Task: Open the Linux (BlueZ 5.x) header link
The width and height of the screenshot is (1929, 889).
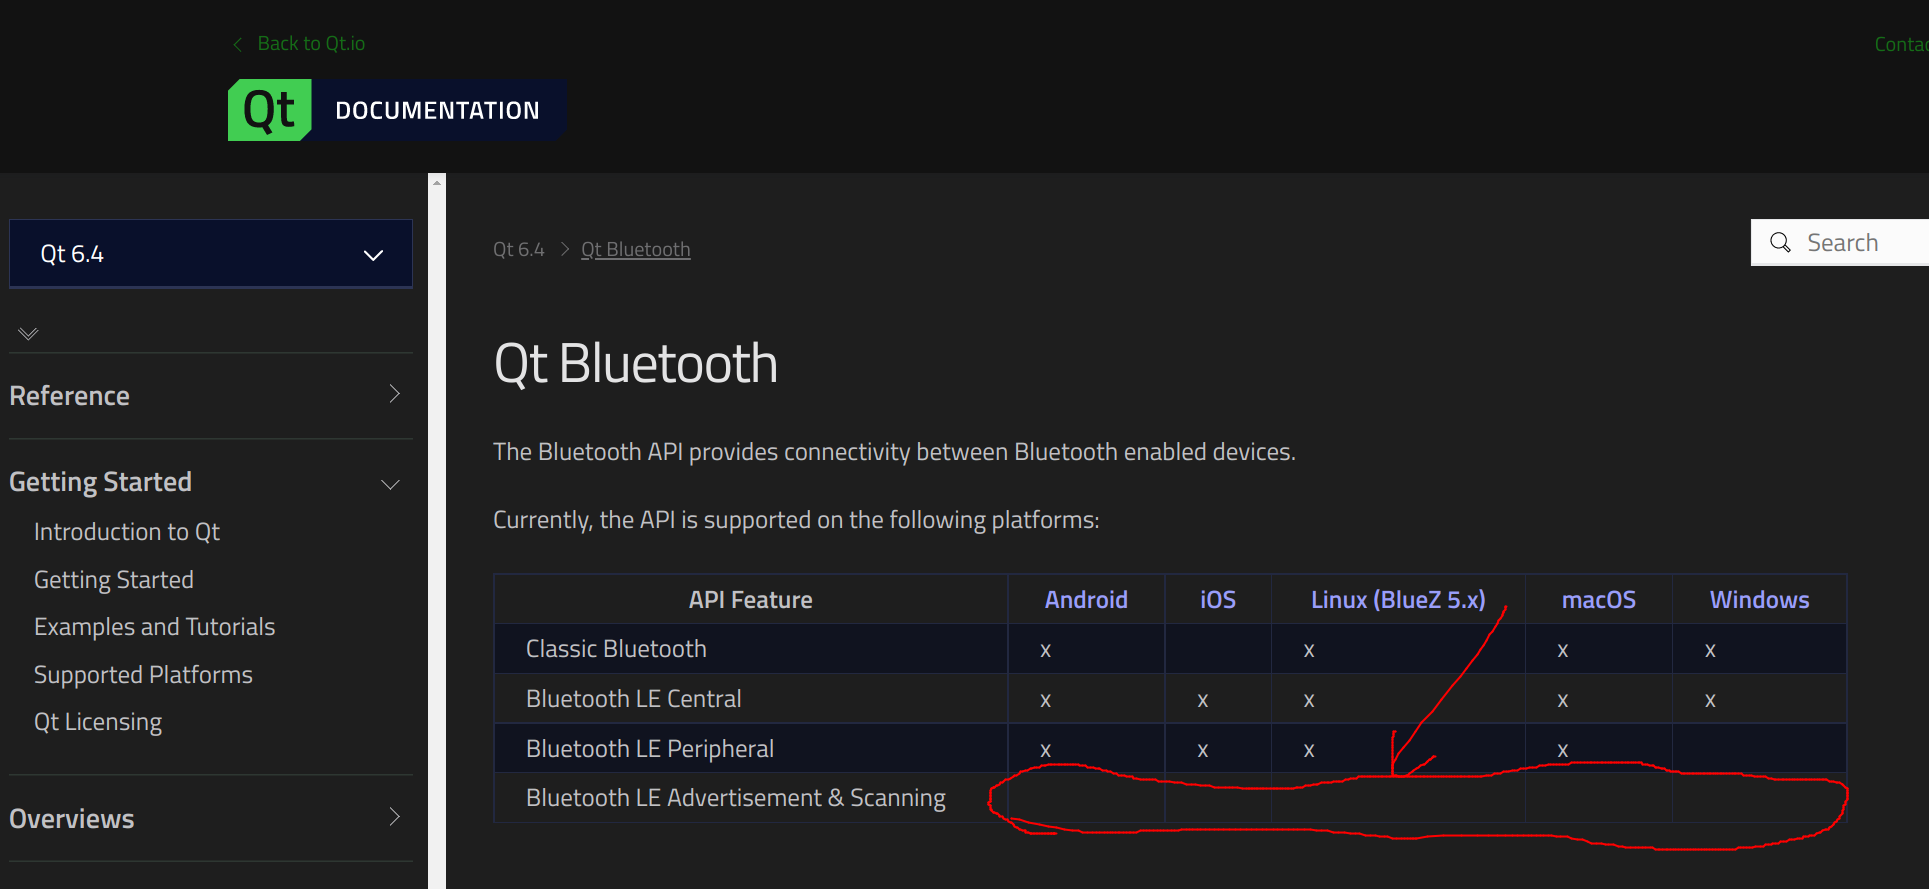Action: pyautogui.click(x=1398, y=600)
